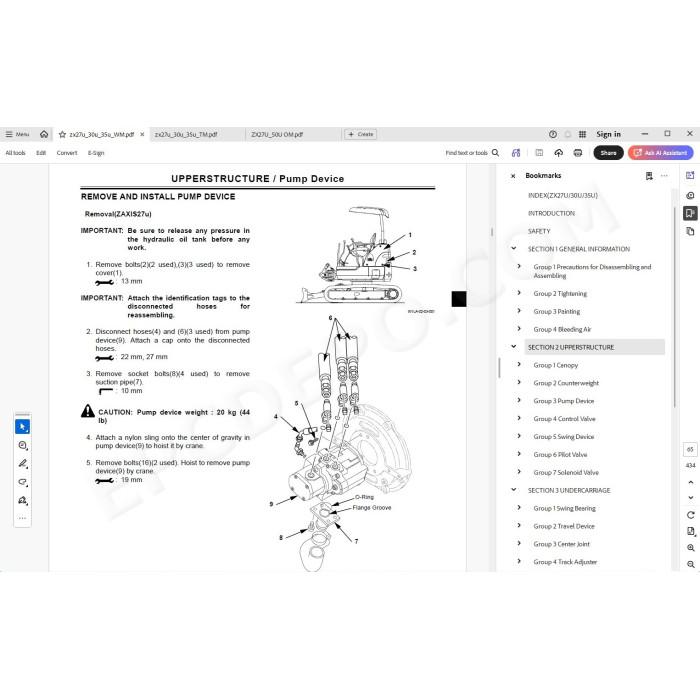Open SAFETY bookmark
The image size is (700, 700).
(539, 231)
